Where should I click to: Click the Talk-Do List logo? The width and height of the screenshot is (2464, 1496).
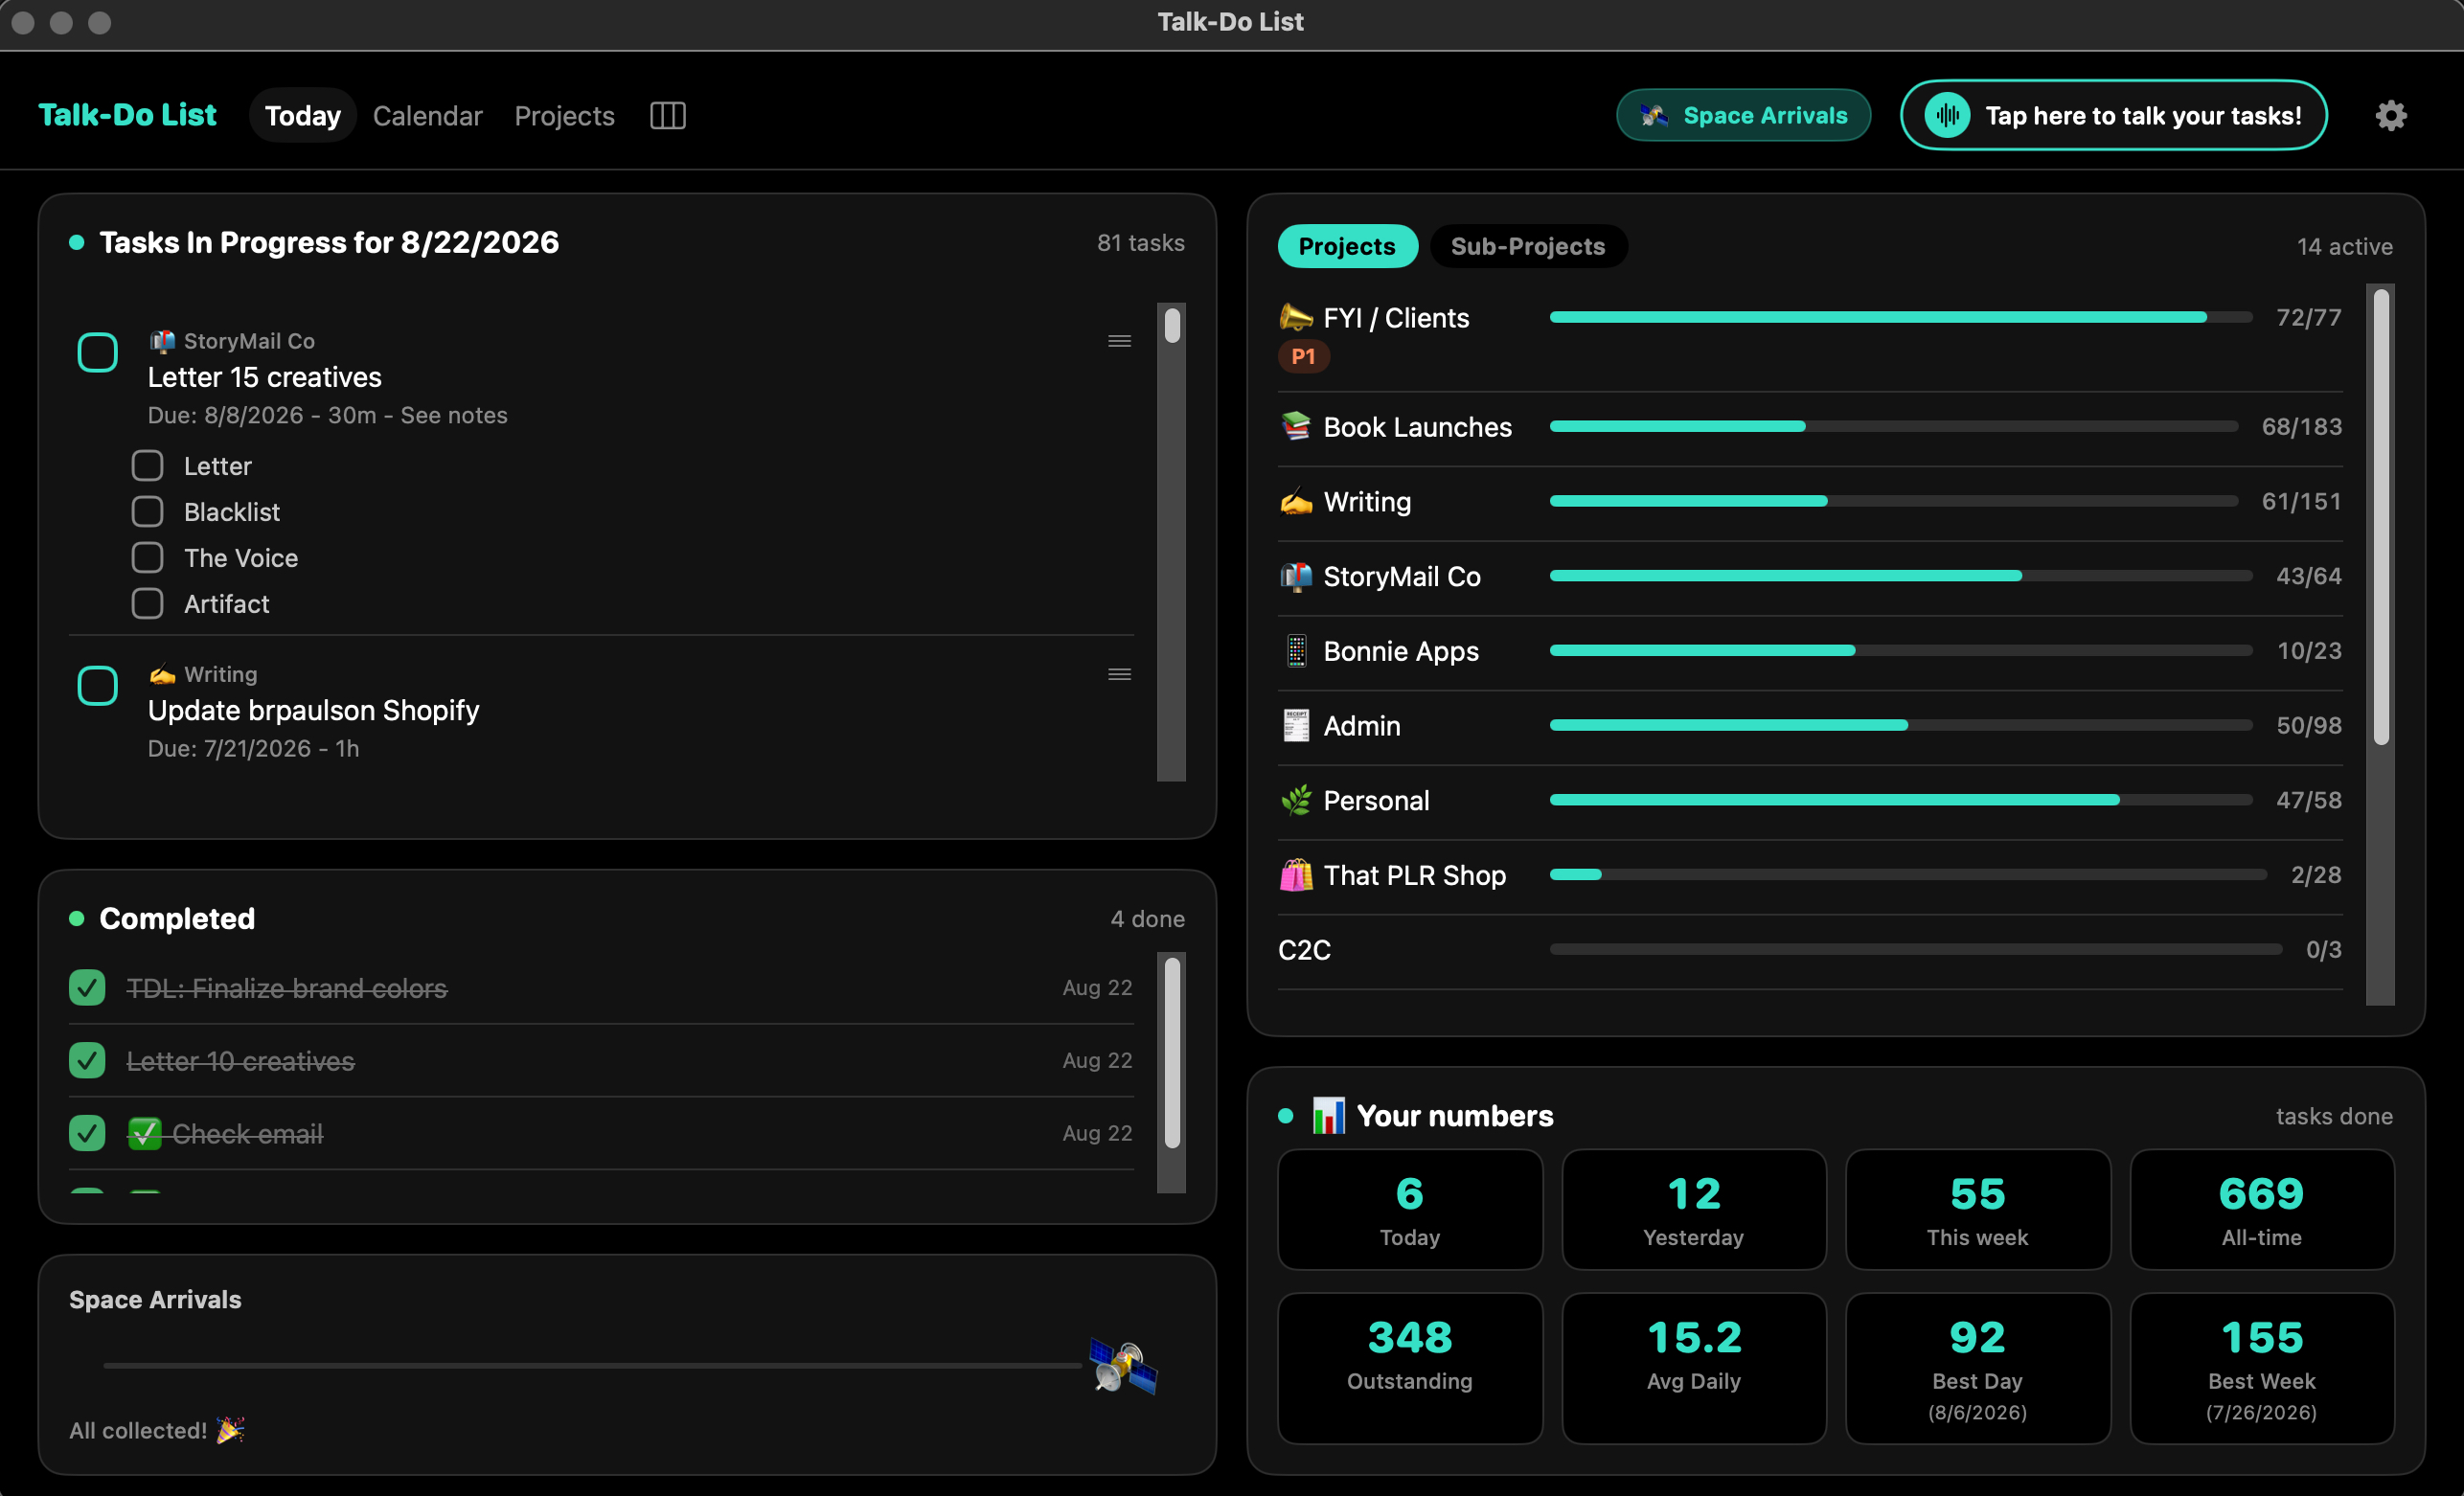127,115
